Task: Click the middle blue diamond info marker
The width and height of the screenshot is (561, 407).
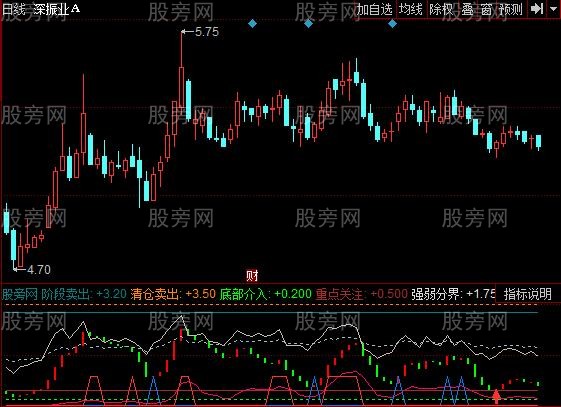Action: click(308, 24)
